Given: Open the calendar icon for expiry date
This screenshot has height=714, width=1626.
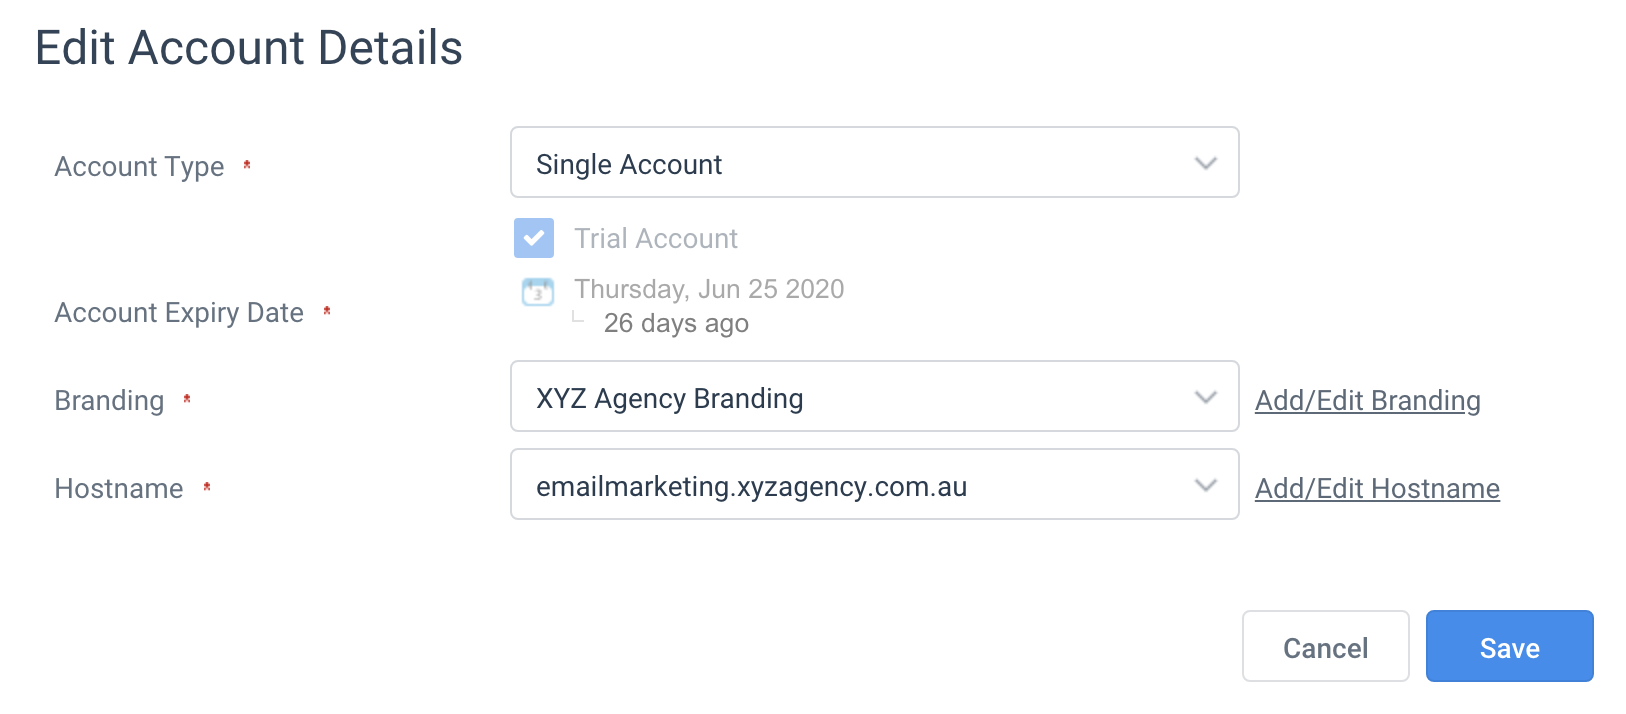Looking at the screenshot, I should click(538, 291).
